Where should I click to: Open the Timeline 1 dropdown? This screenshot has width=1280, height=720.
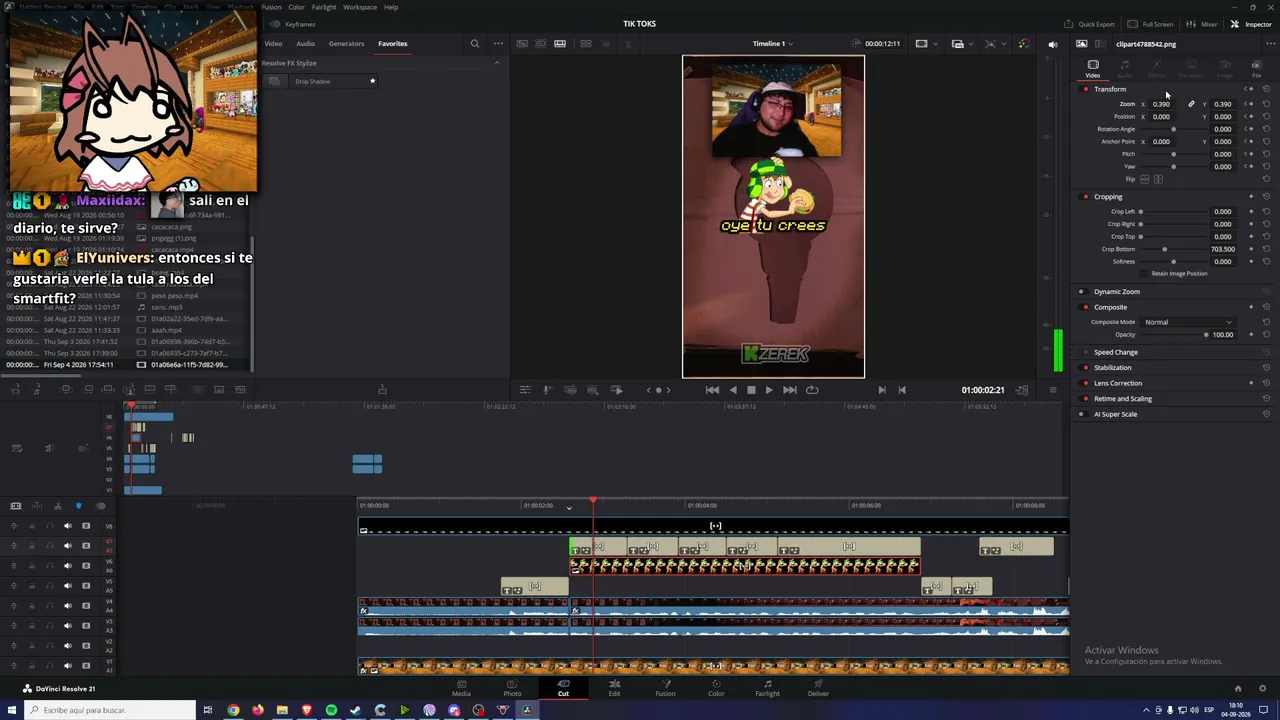pyautogui.click(x=772, y=44)
